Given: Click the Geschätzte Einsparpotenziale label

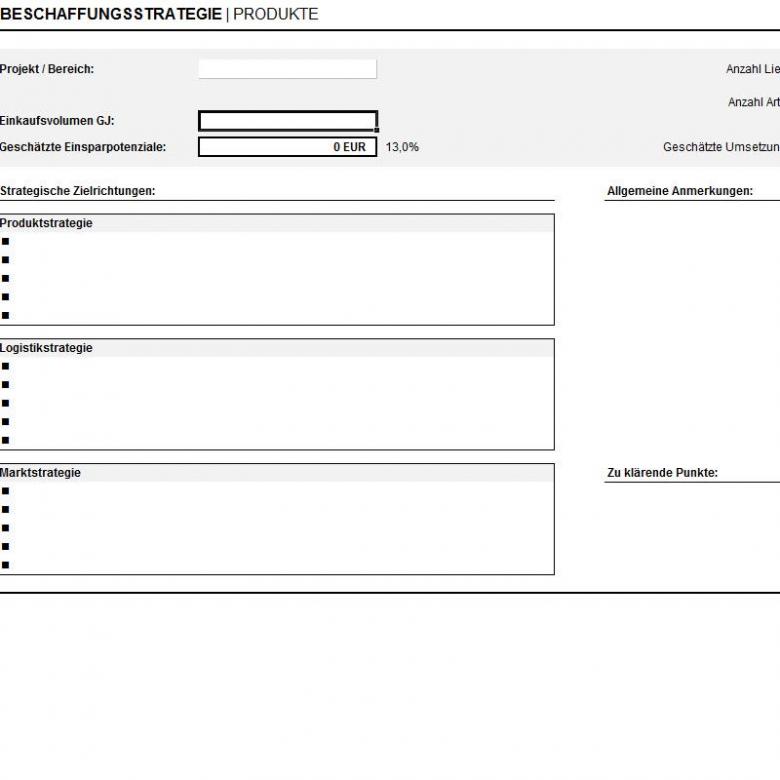Looking at the screenshot, I should (x=83, y=147).
